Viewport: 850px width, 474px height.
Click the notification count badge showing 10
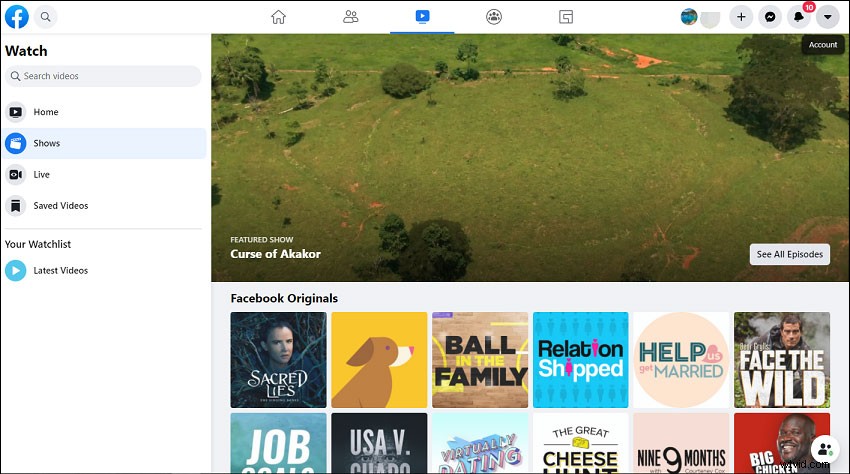pos(809,7)
